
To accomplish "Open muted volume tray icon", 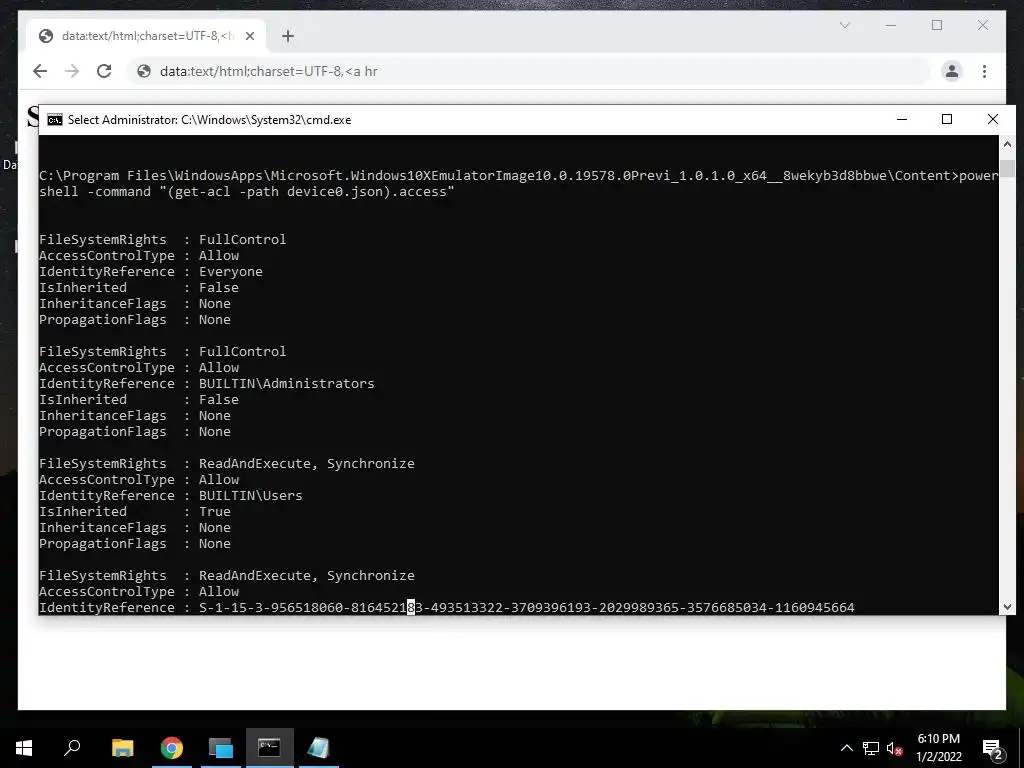I will pyautogui.click(x=895, y=748).
